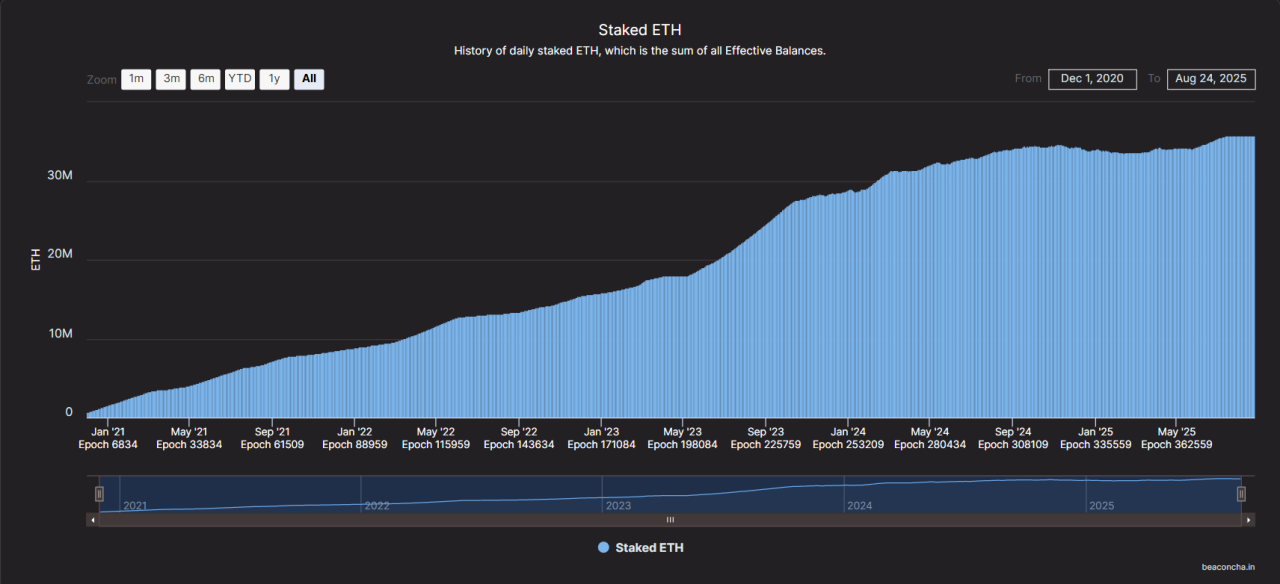Activate the All zoom range button
This screenshot has height=584, width=1280.
309,79
